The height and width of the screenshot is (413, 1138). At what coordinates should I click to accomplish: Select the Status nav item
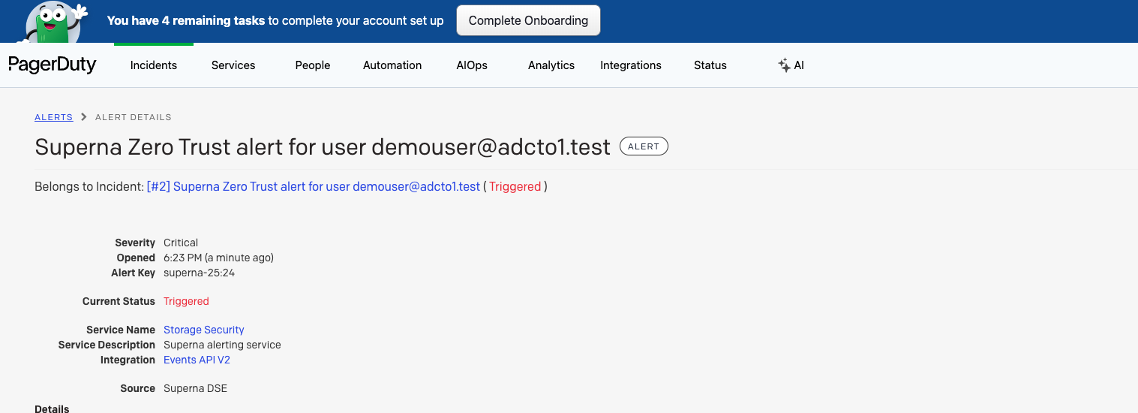(x=710, y=65)
